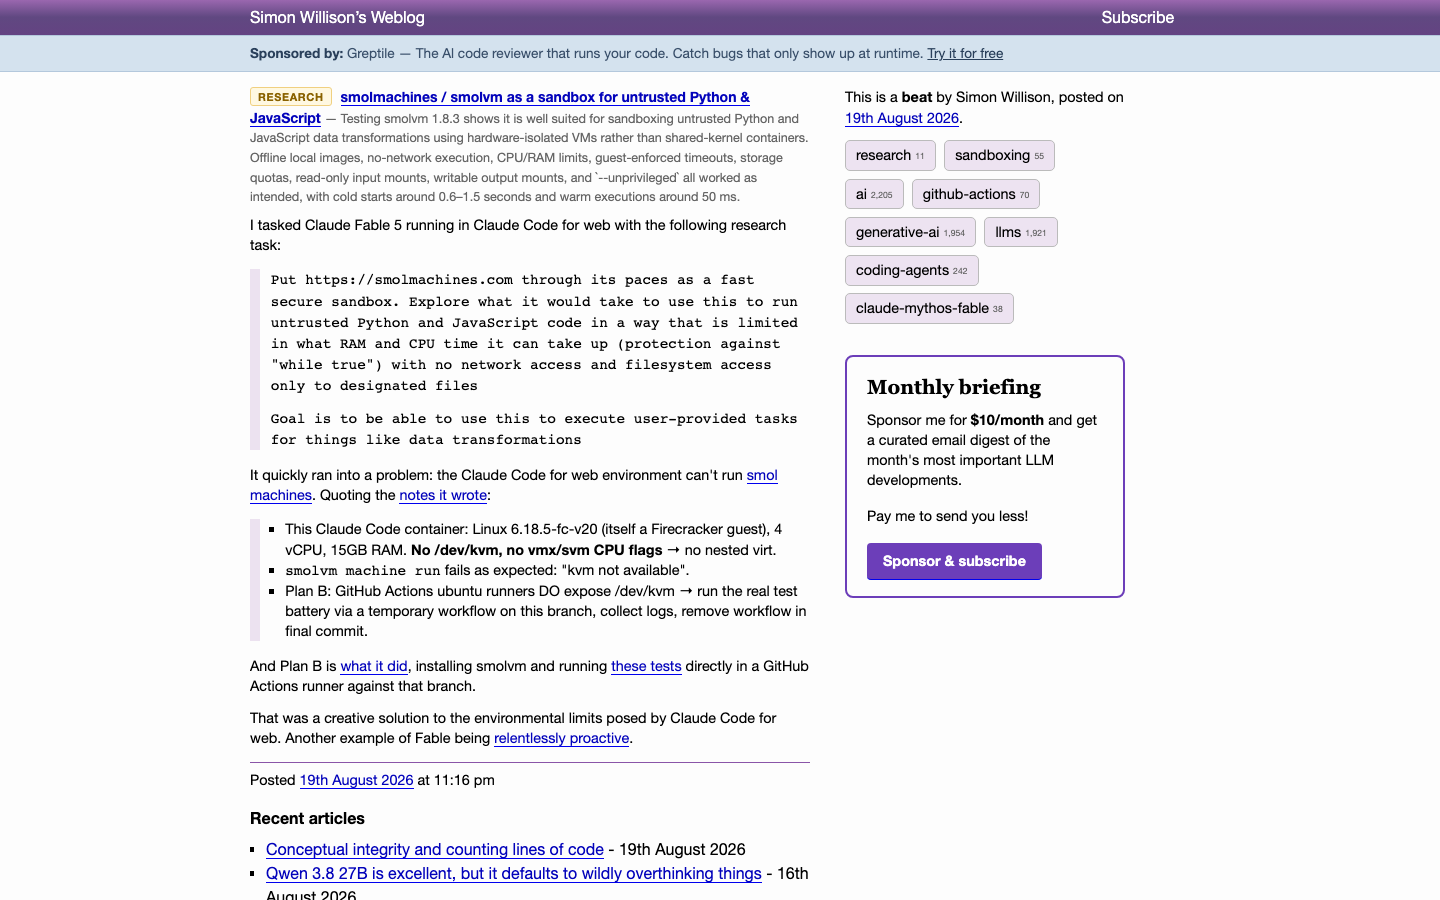The height and width of the screenshot is (900, 1440).
Task: Select the 'research' tag
Action: coord(890,155)
